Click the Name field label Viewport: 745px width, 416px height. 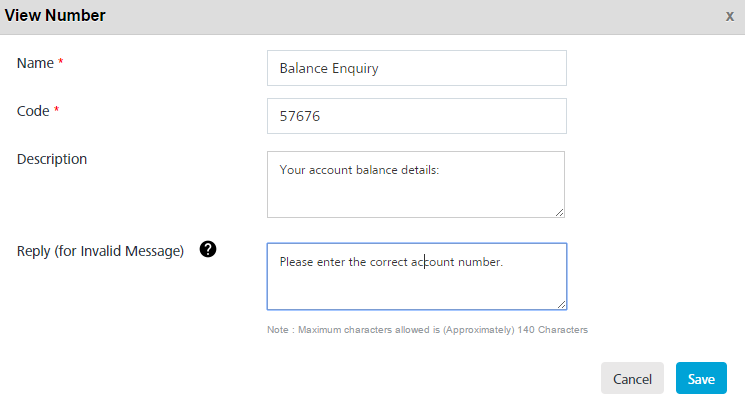click(35, 63)
